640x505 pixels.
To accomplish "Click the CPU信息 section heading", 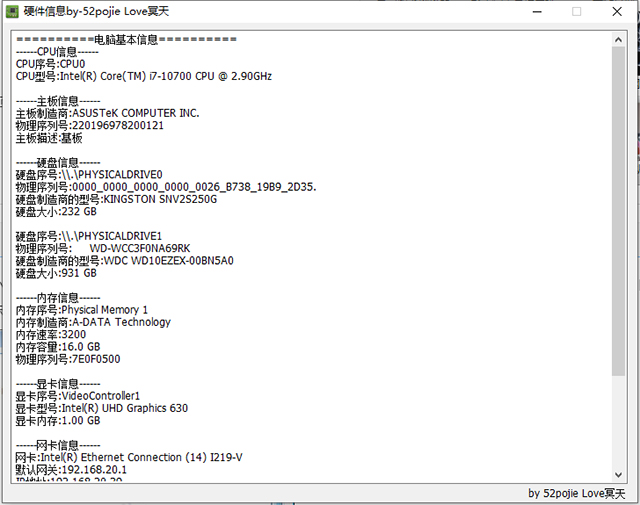I will 57,52.
